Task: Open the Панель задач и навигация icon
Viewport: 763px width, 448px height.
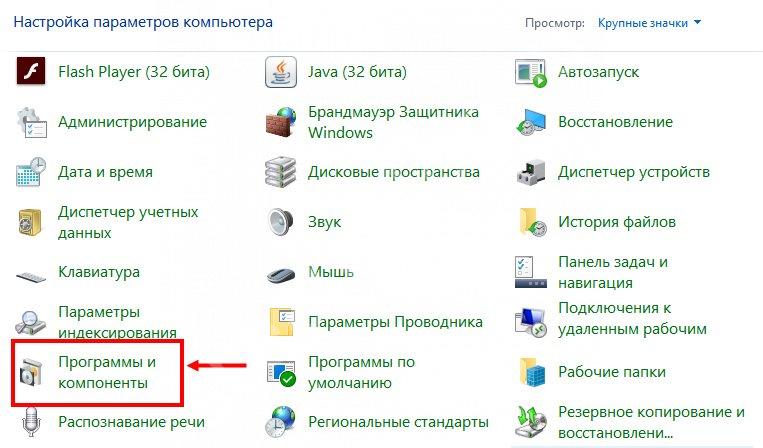Action: click(531, 272)
